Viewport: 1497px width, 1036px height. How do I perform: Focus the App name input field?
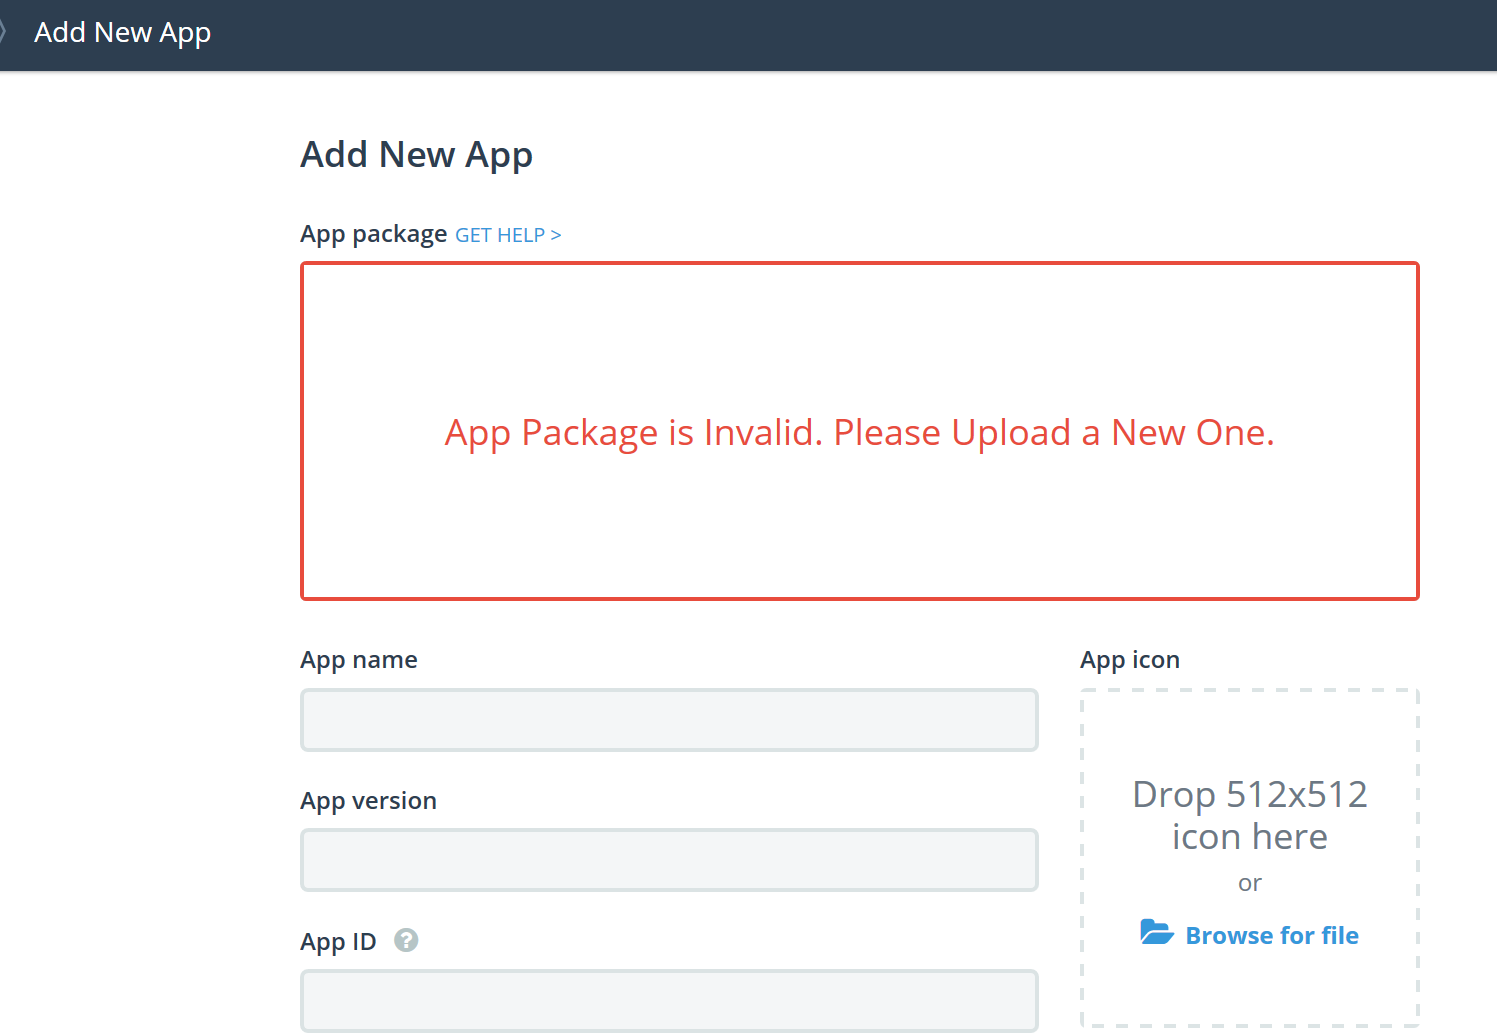[x=669, y=720]
